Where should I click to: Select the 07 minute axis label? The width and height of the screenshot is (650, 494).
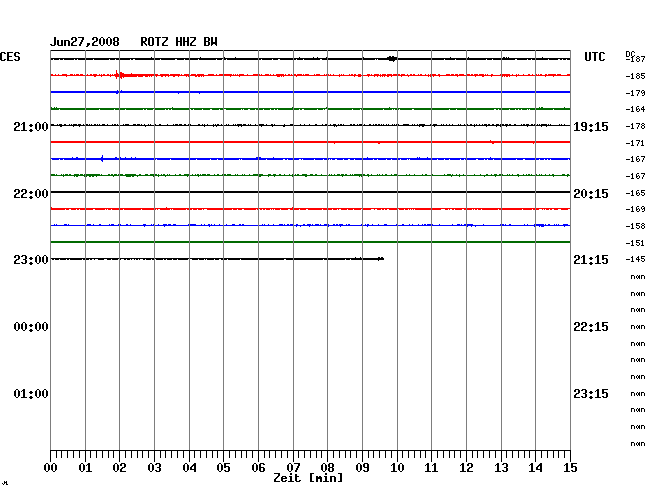(x=293, y=468)
